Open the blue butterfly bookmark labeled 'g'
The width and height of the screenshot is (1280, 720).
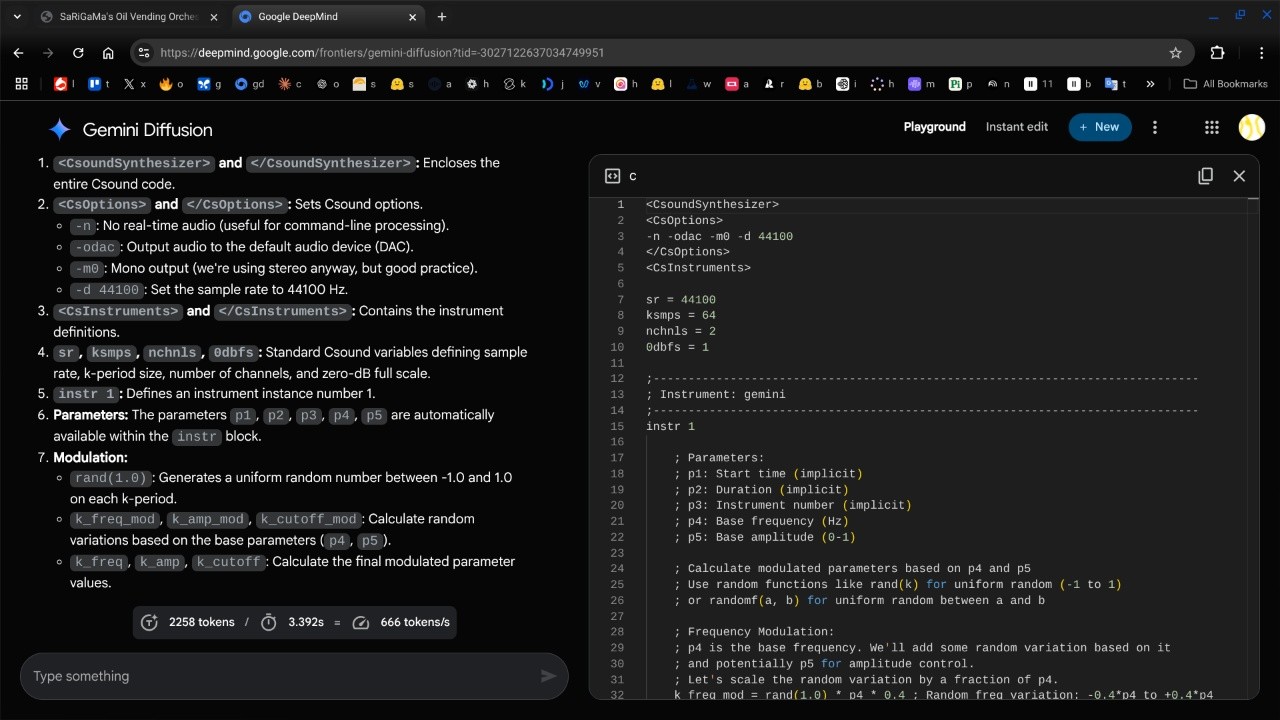[x=209, y=84]
